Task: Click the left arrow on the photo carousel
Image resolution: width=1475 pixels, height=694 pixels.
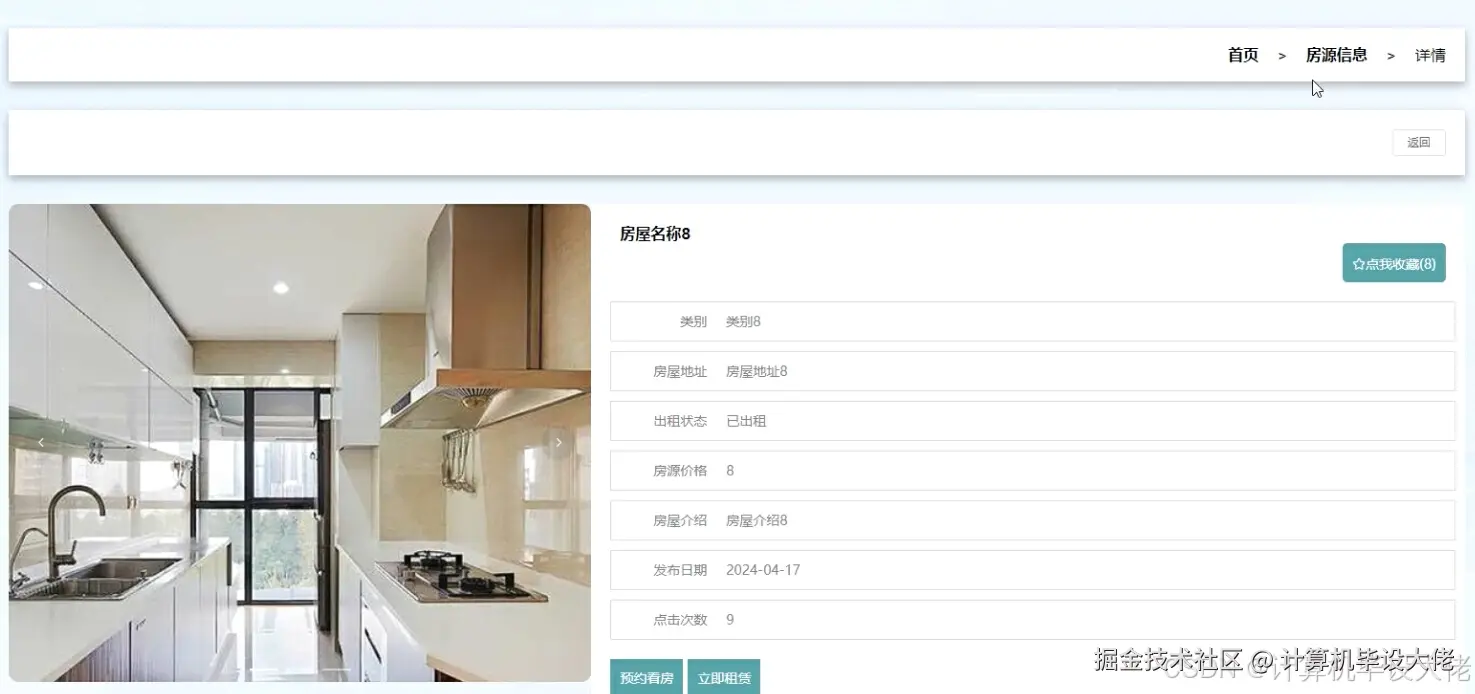Action: pyautogui.click(x=40, y=441)
